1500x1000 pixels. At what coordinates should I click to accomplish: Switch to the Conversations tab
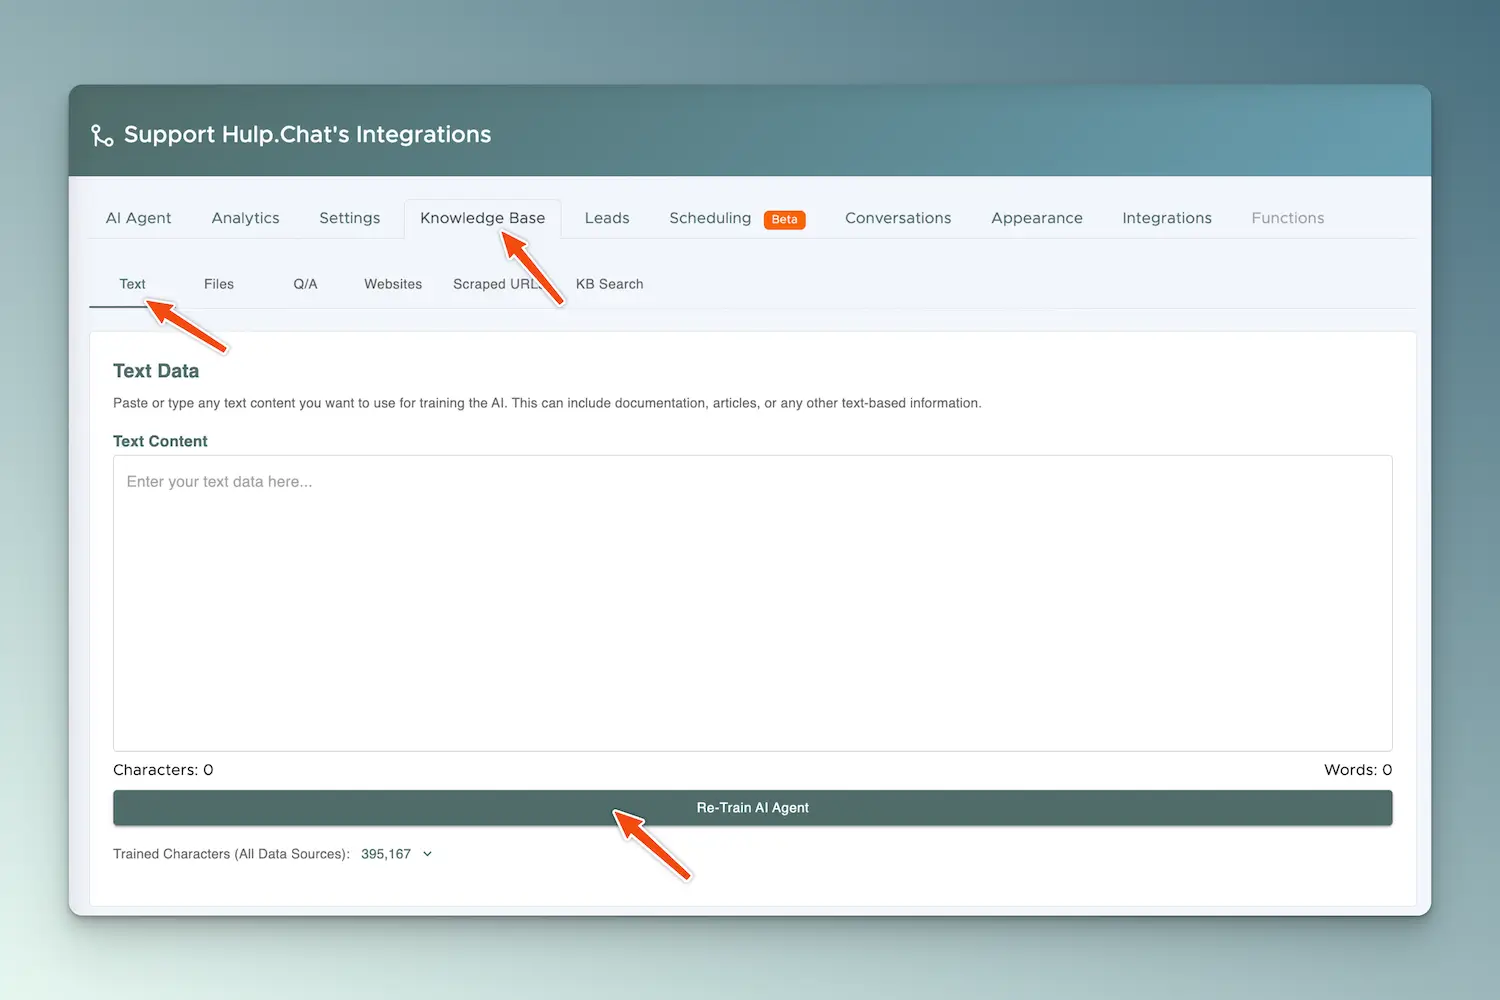click(x=898, y=218)
